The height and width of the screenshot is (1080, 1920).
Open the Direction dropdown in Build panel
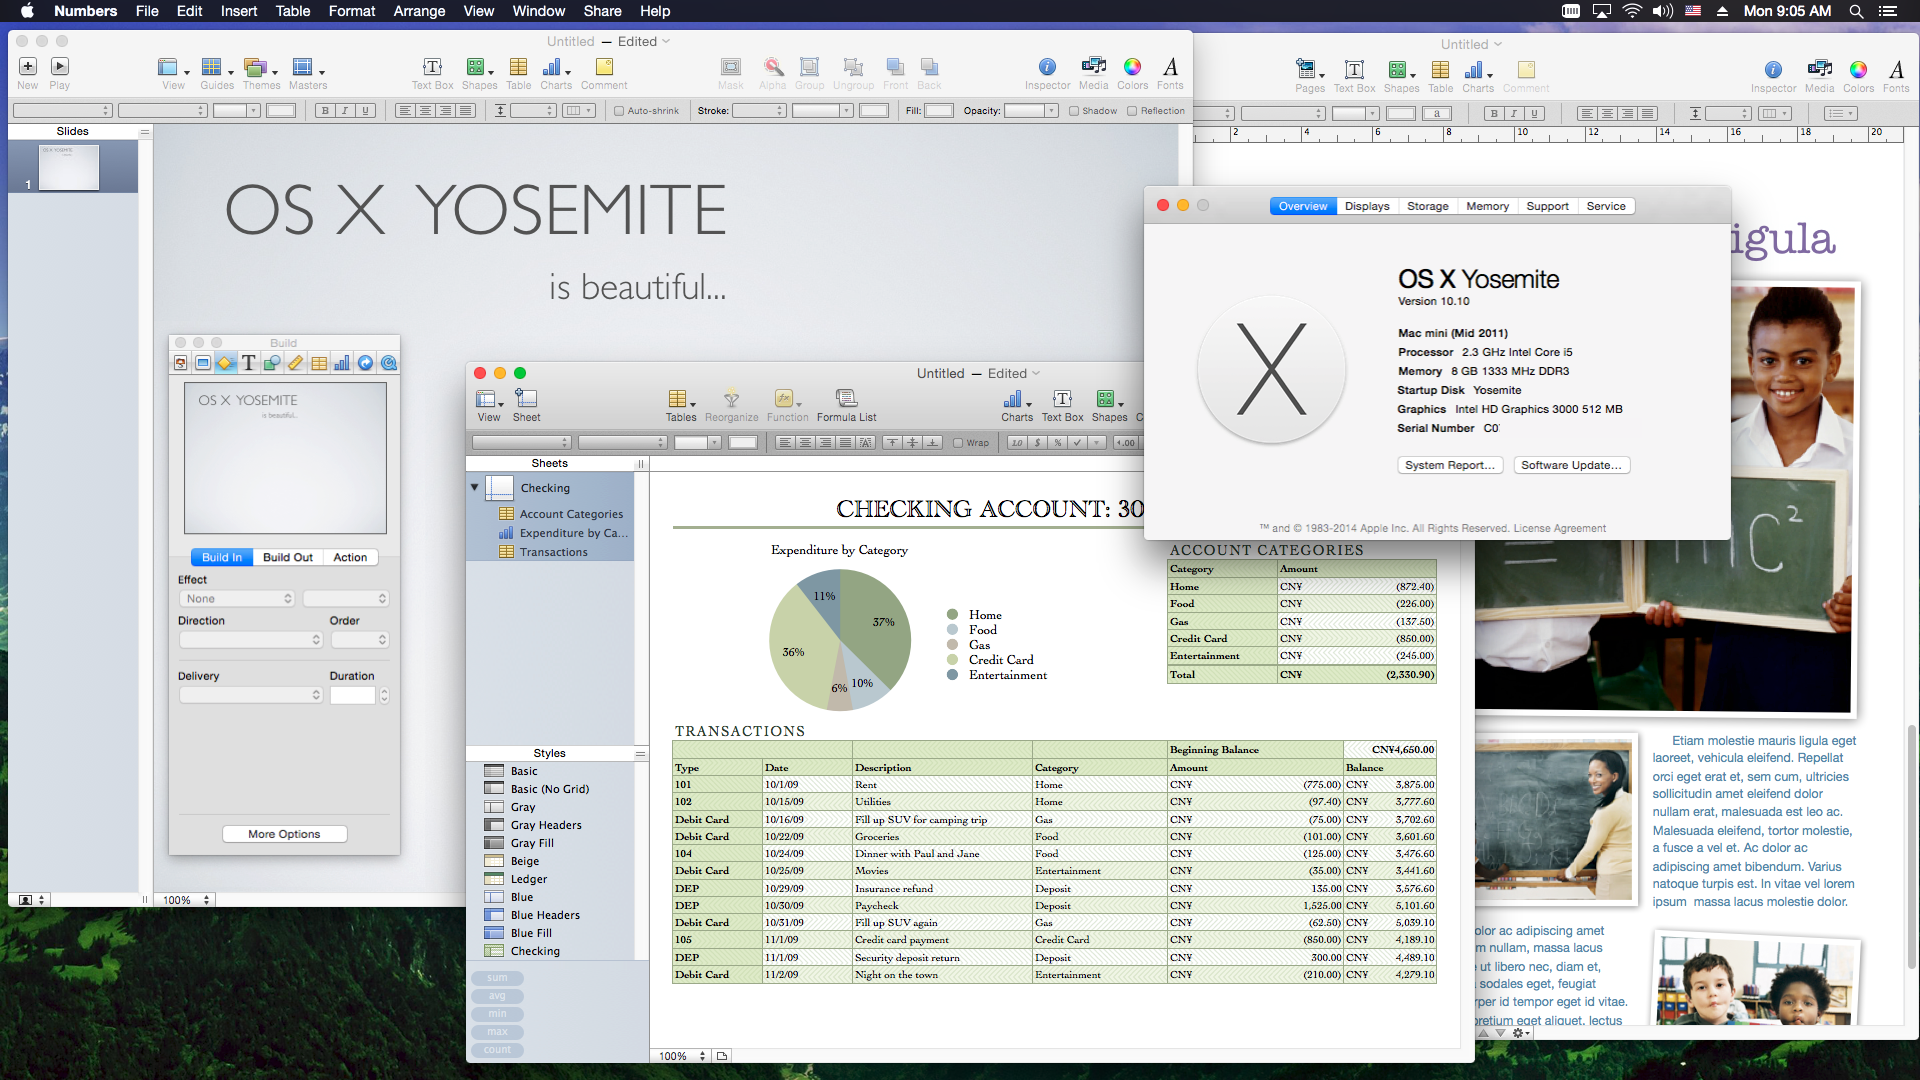coord(251,640)
